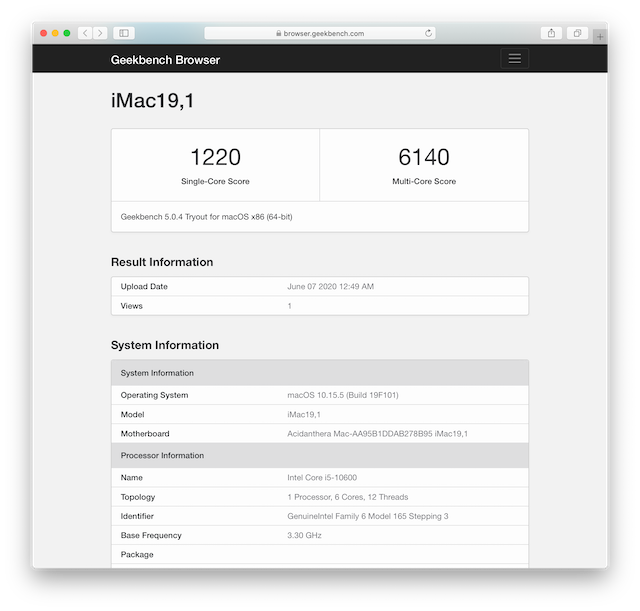
Task: Click the Processor Information table header
Action: pyautogui.click(x=320, y=455)
